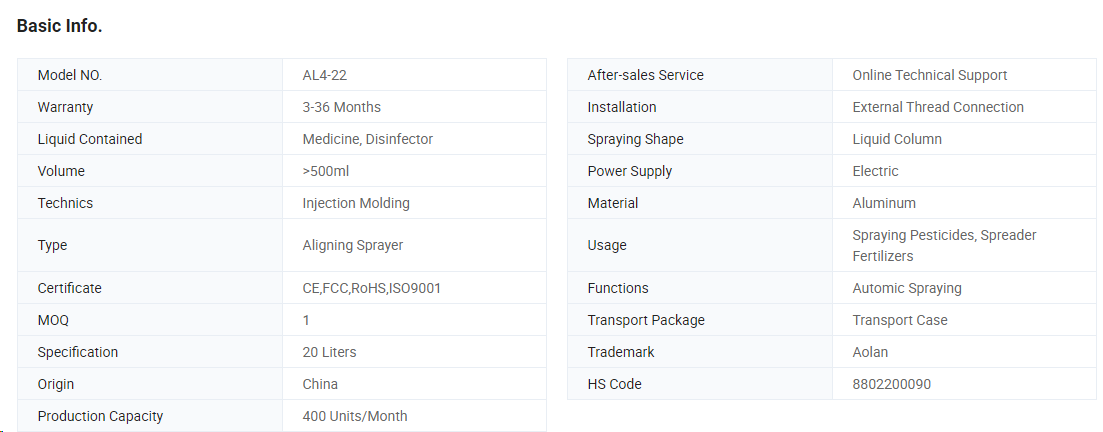The width and height of the screenshot is (1103, 432).
Task: Click the China origin value
Action: [x=320, y=384]
